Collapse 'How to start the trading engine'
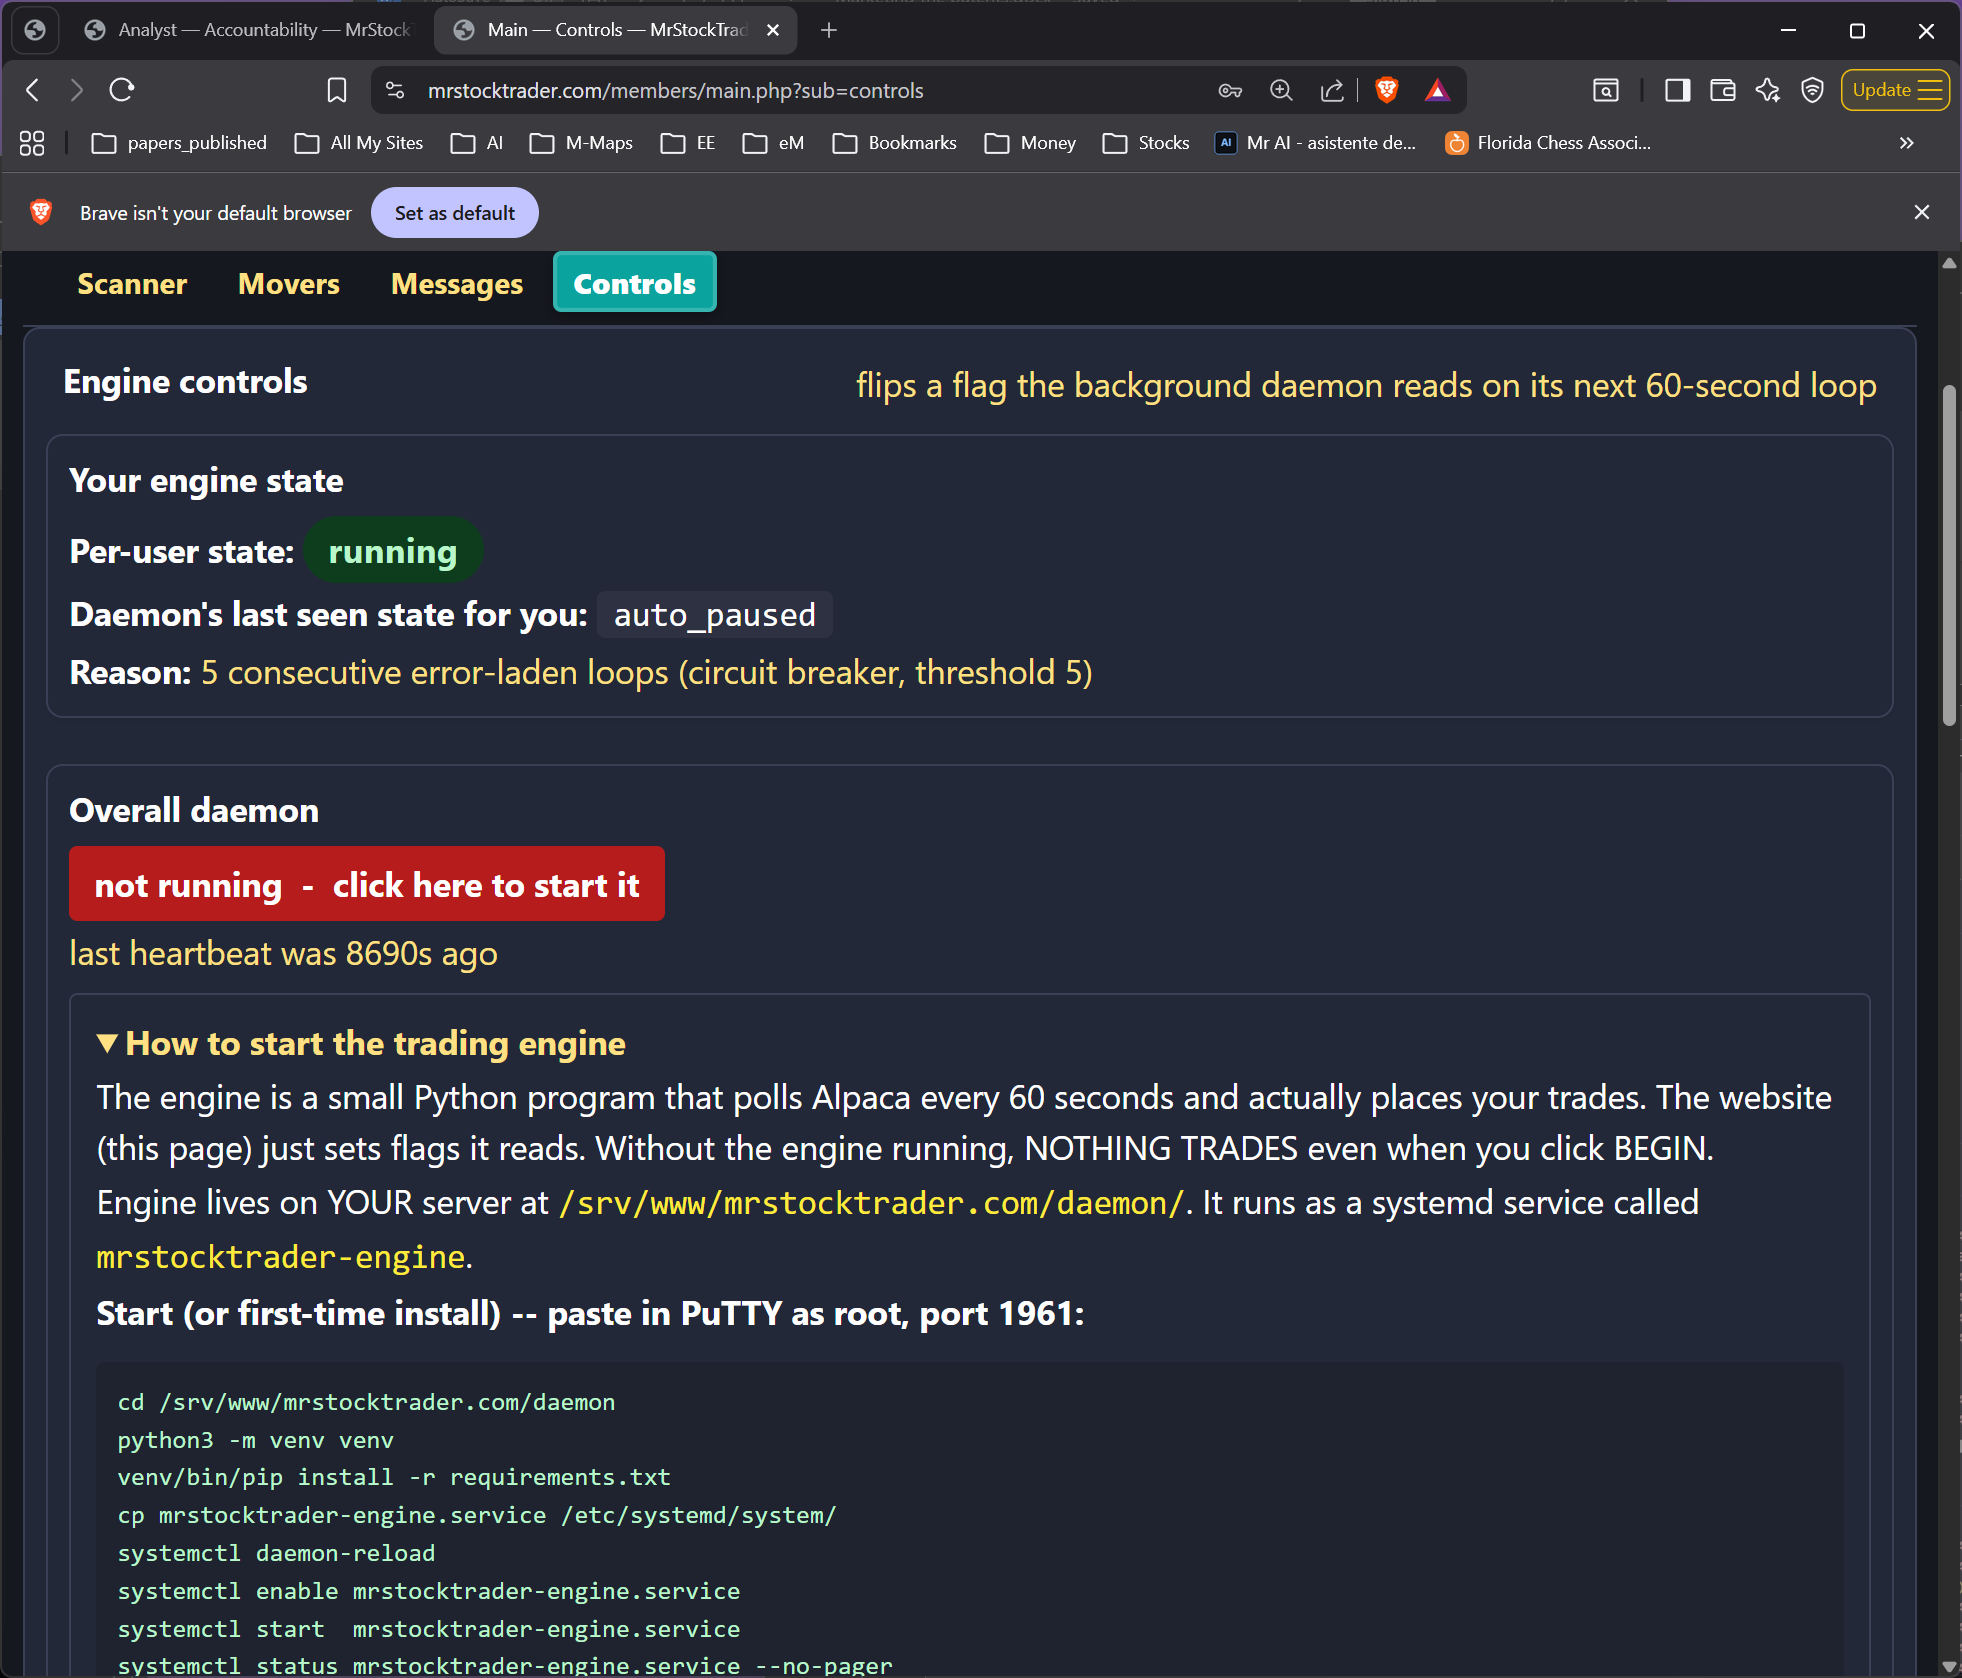This screenshot has width=1962, height=1678. (x=361, y=1043)
